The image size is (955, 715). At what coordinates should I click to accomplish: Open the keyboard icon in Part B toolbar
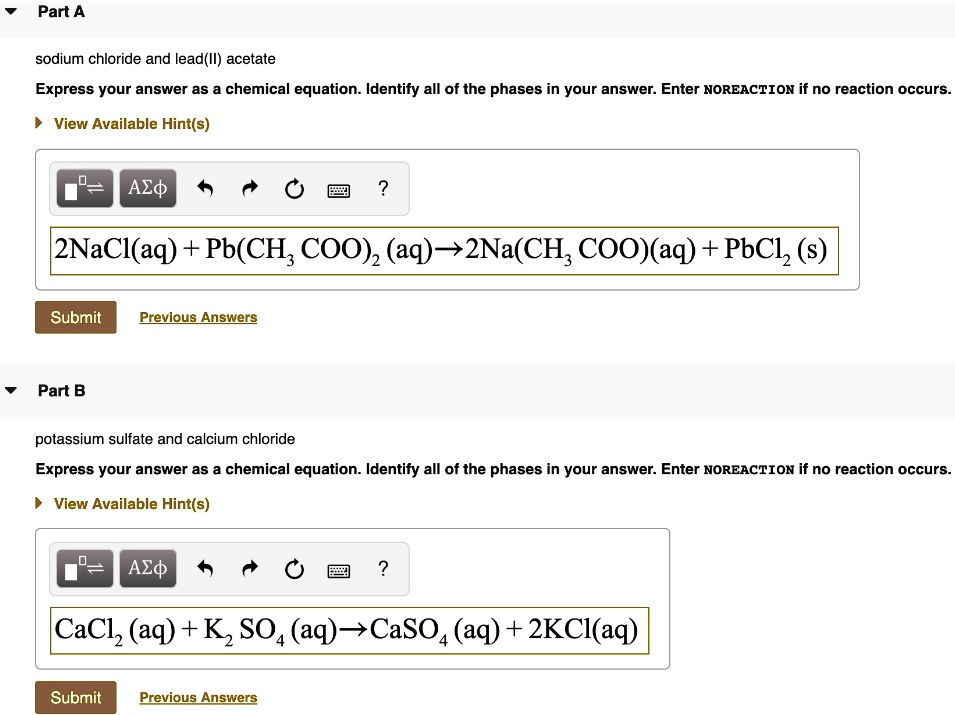click(x=338, y=569)
